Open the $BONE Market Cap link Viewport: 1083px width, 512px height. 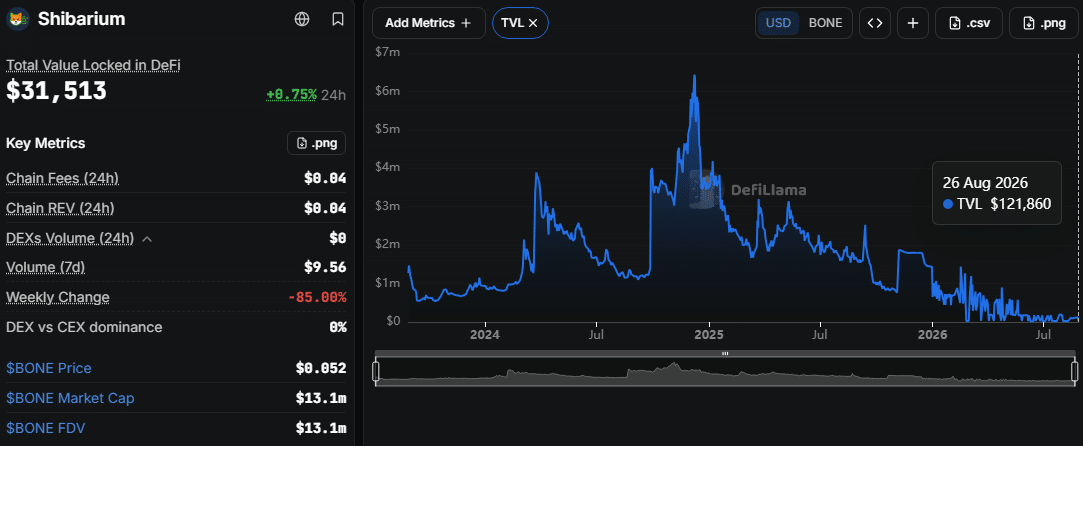(x=70, y=398)
